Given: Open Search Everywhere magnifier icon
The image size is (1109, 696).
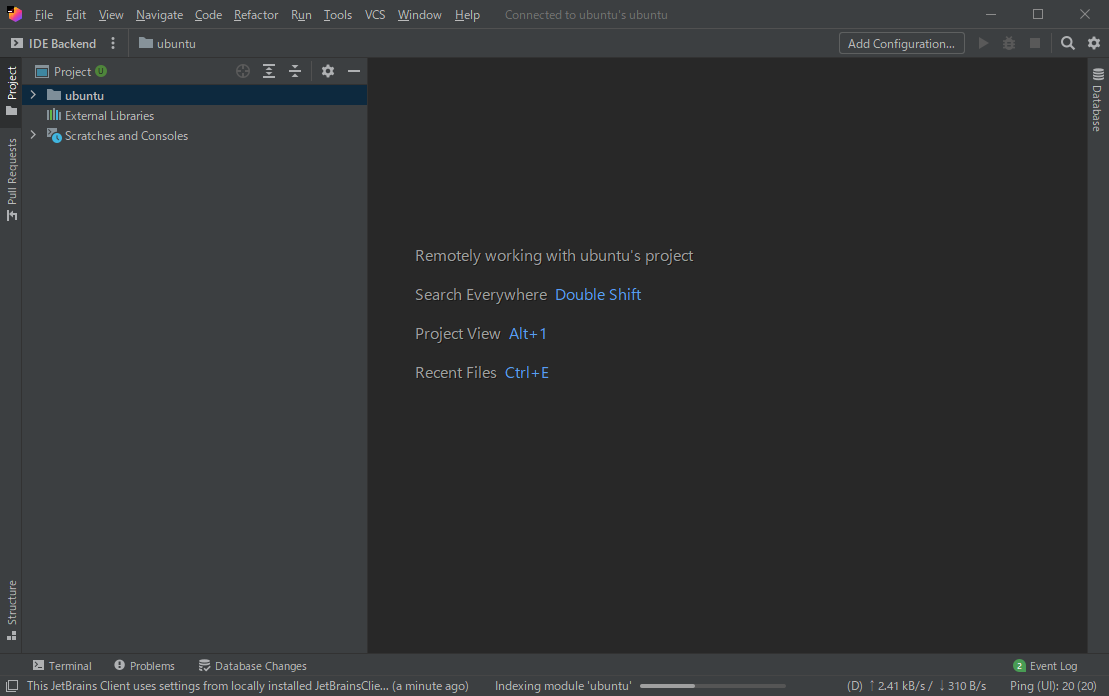Looking at the screenshot, I should pos(1068,43).
